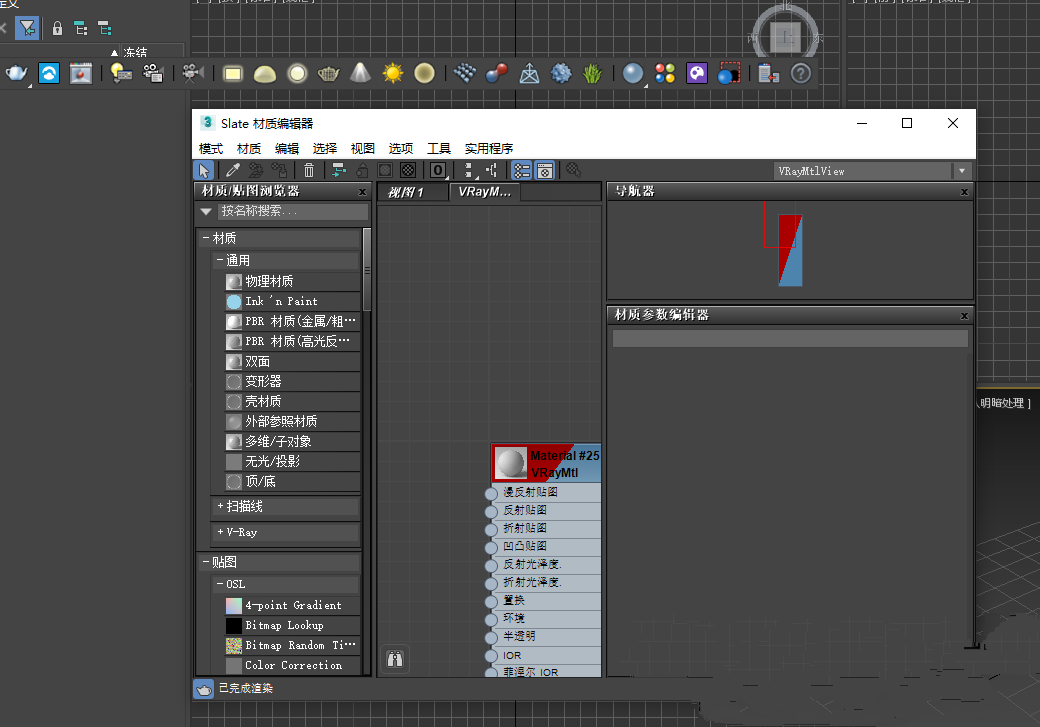Image resolution: width=1040 pixels, height=727 pixels.
Task: Open the 工具 menu
Action: point(438,149)
